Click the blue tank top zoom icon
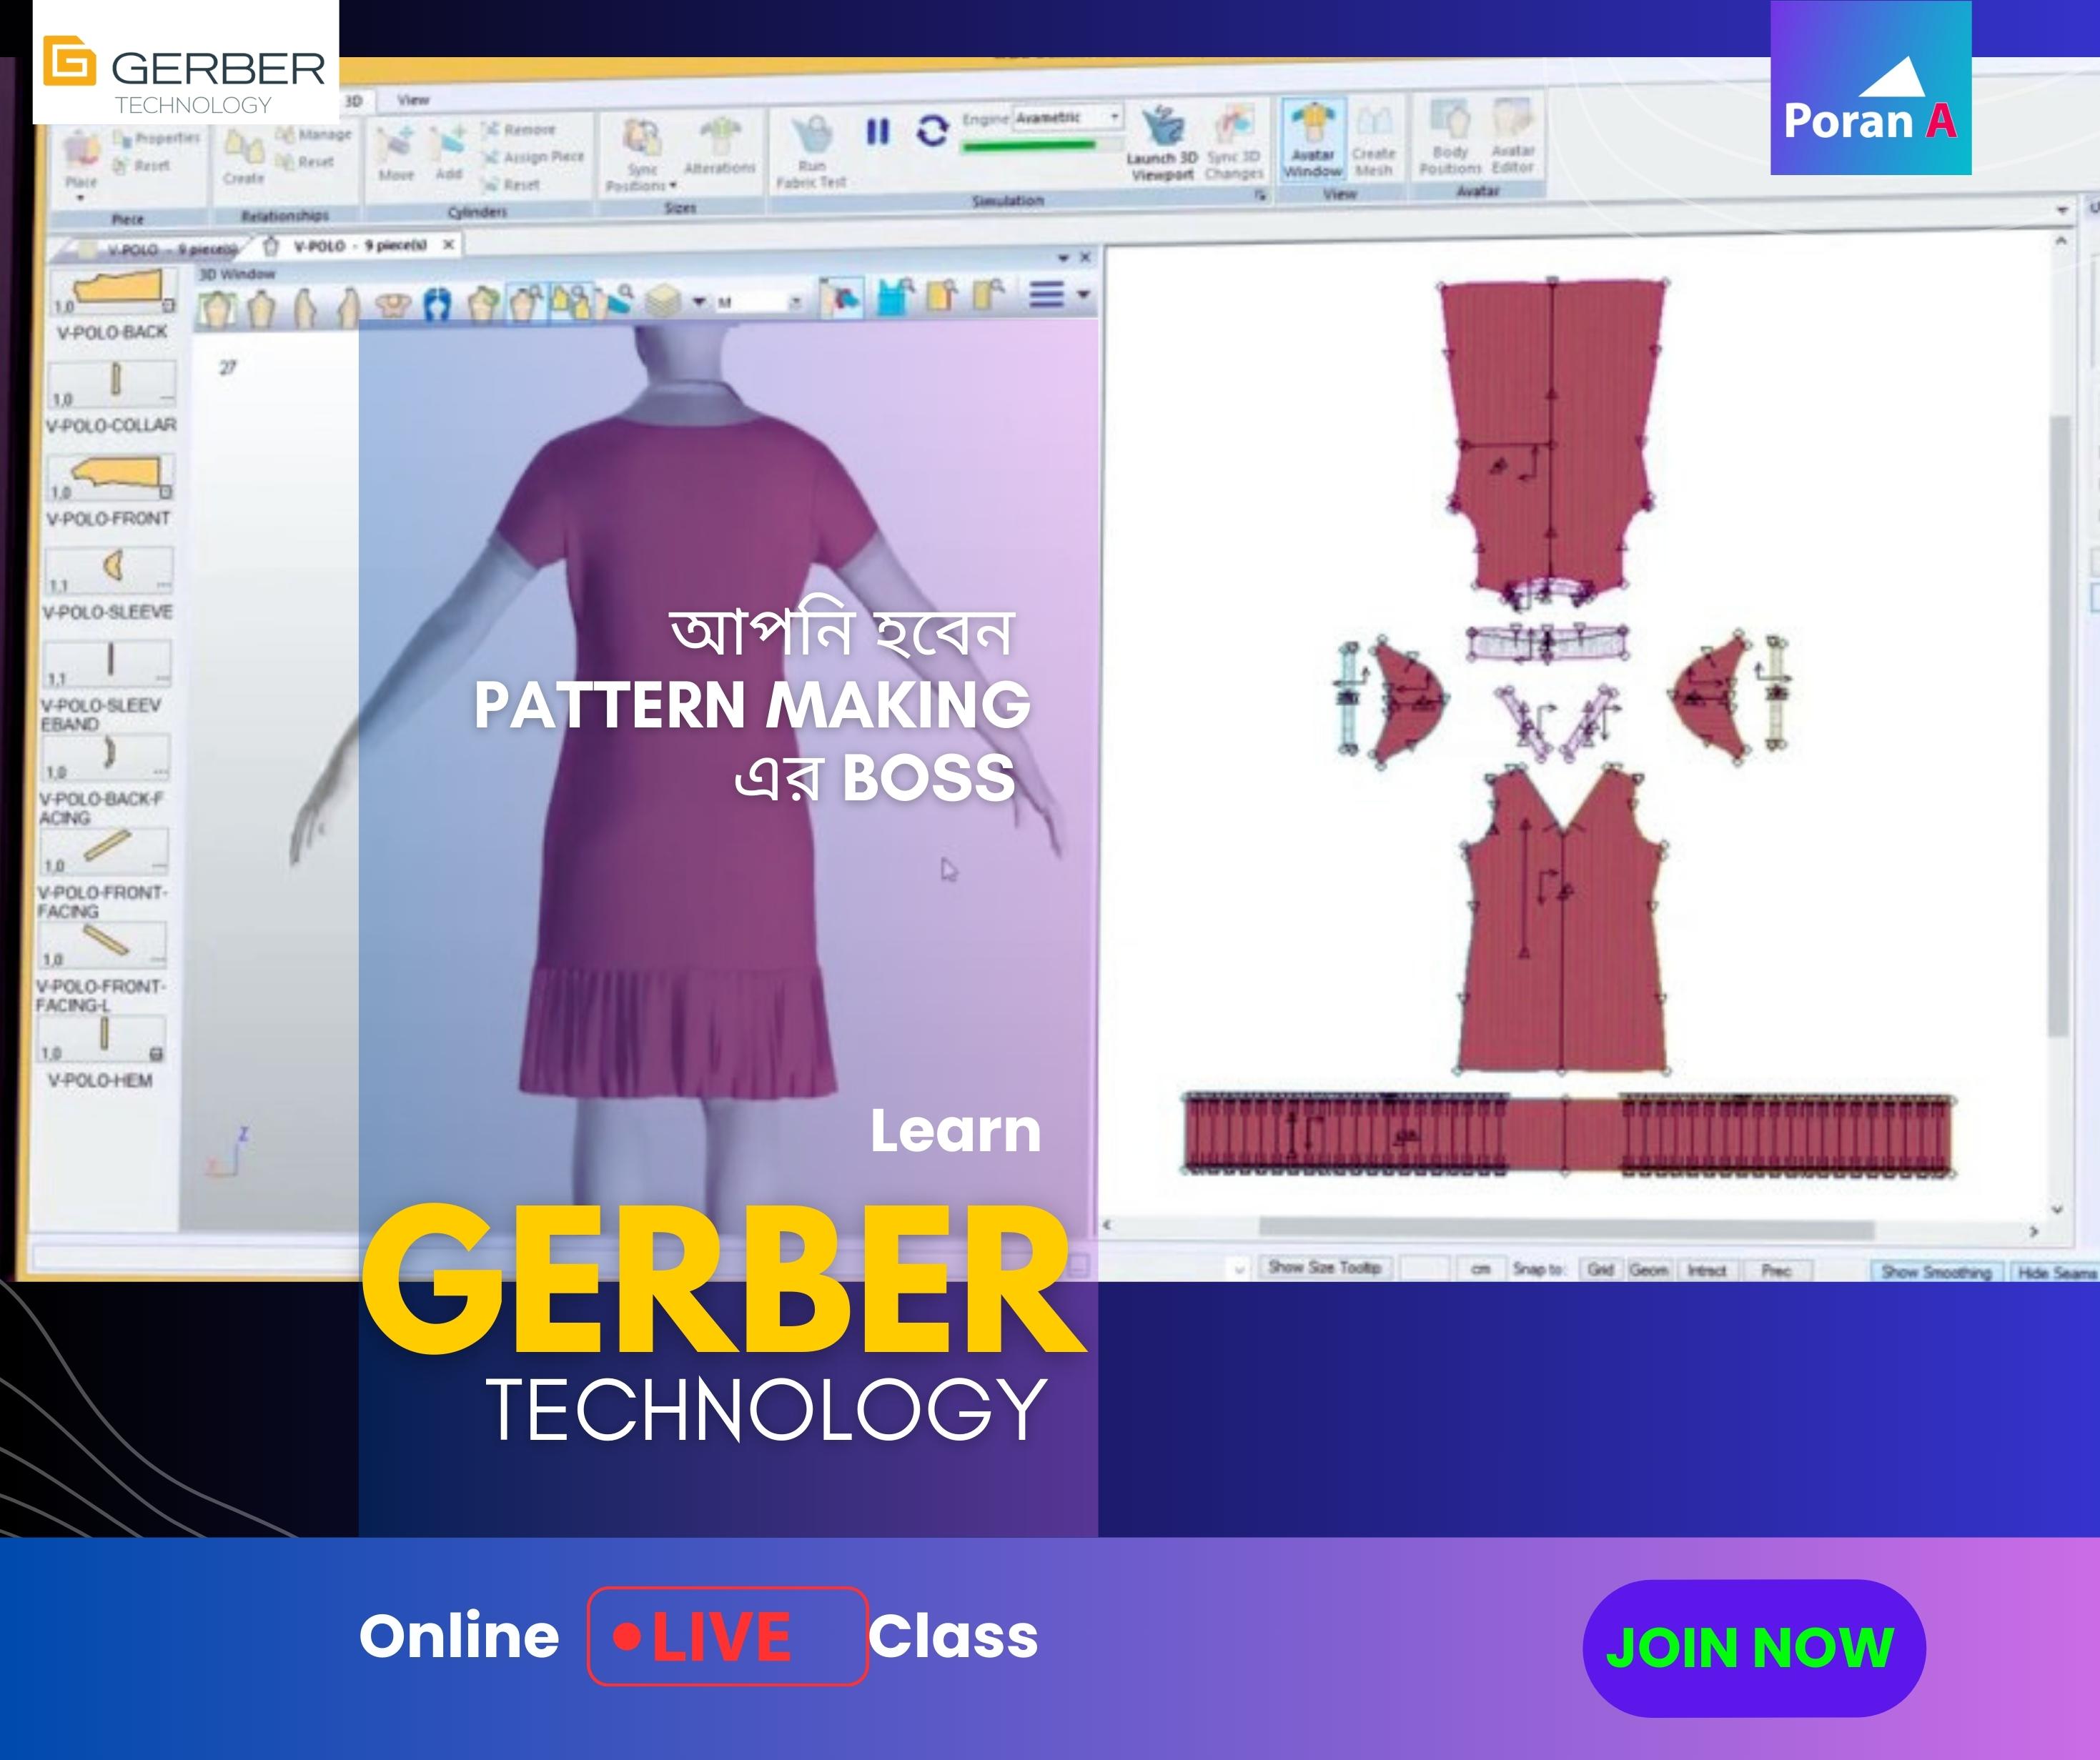This screenshot has height=1760, width=2100. click(x=895, y=297)
